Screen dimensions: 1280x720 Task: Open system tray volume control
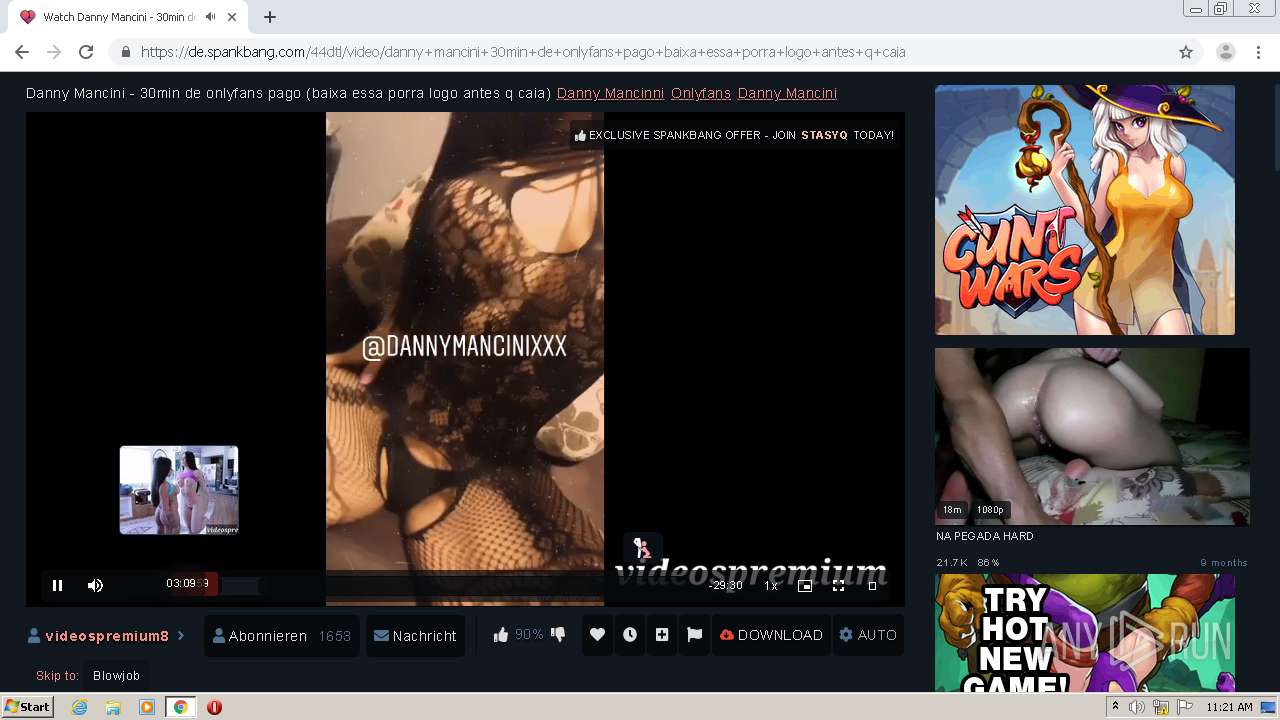pyautogui.click(x=1137, y=707)
